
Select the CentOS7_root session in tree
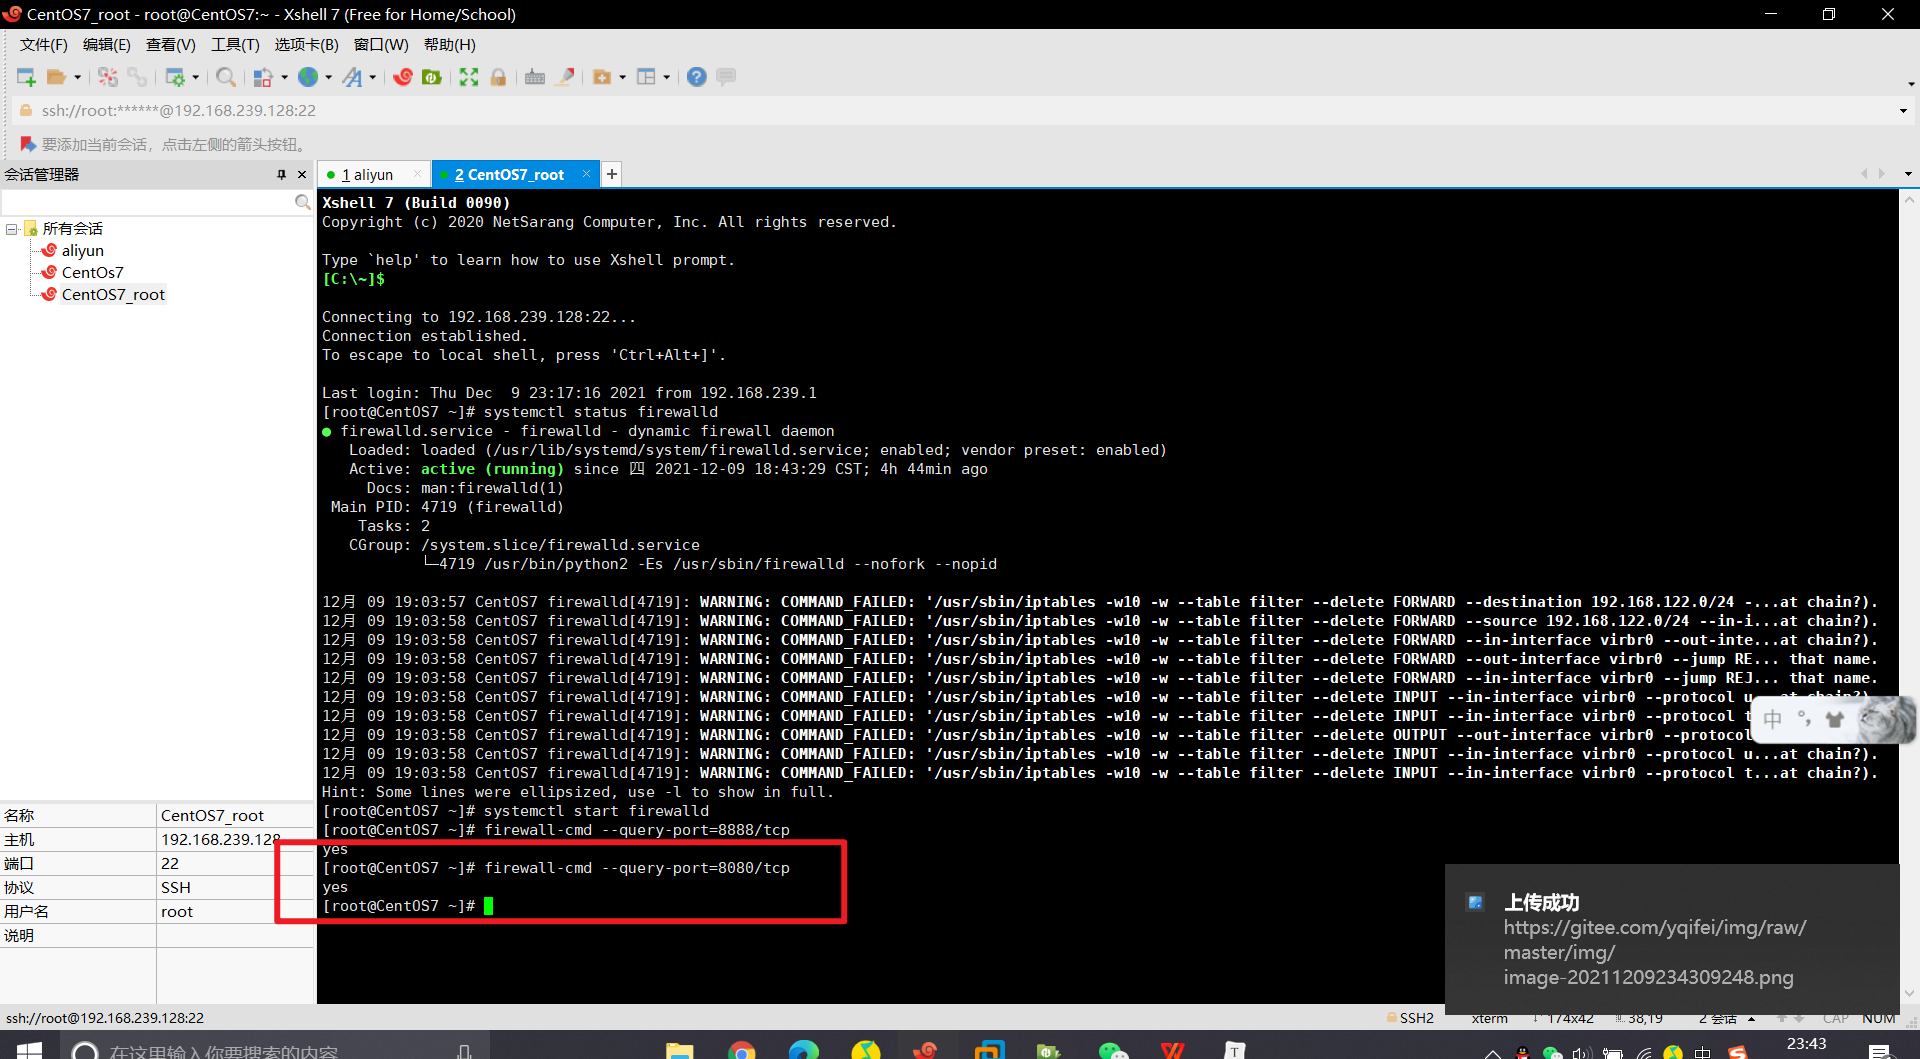click(x=113, y=295)
